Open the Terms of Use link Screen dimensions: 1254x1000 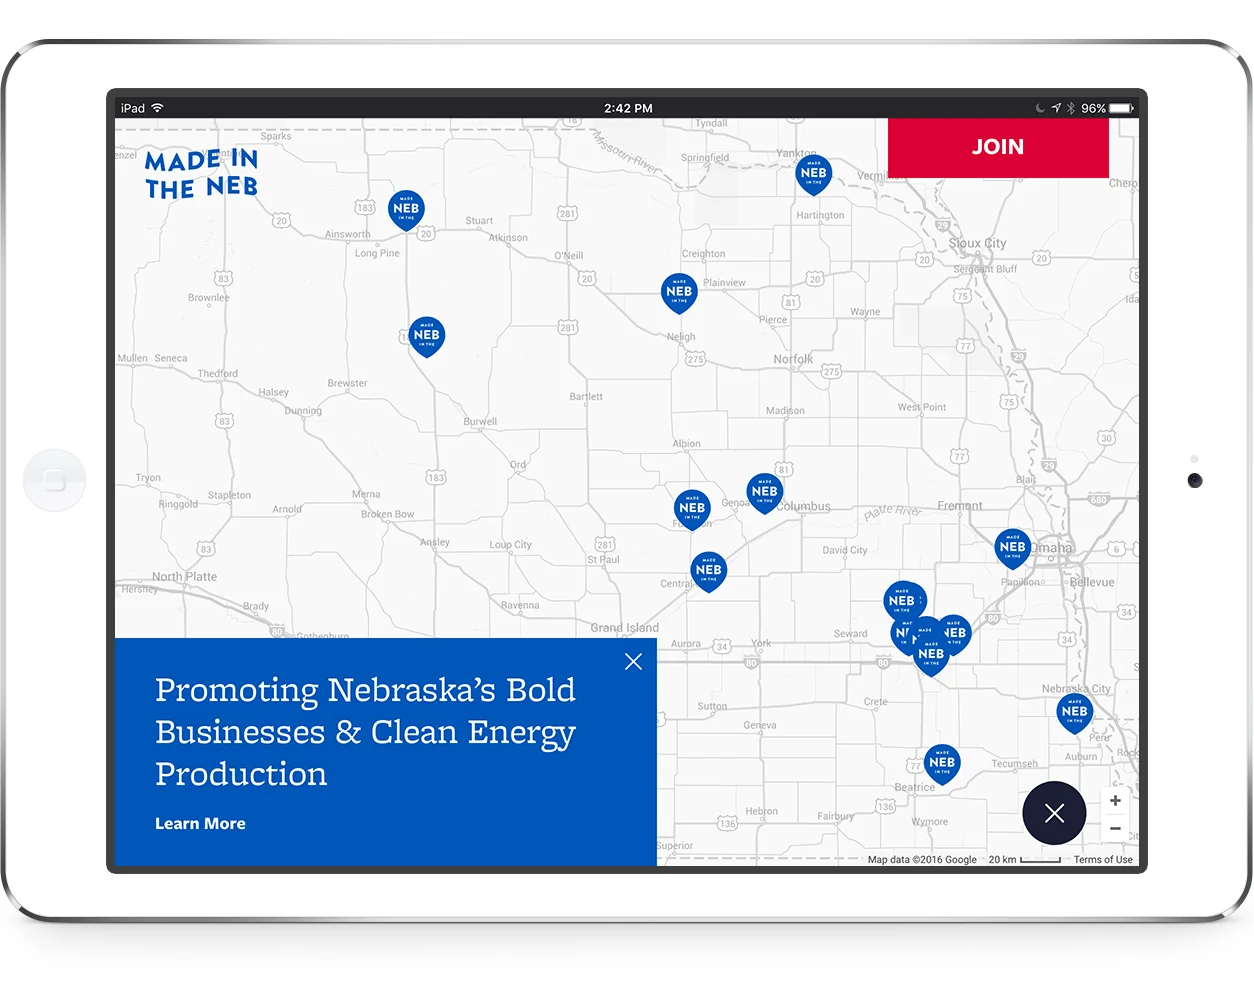[1103, 860]
